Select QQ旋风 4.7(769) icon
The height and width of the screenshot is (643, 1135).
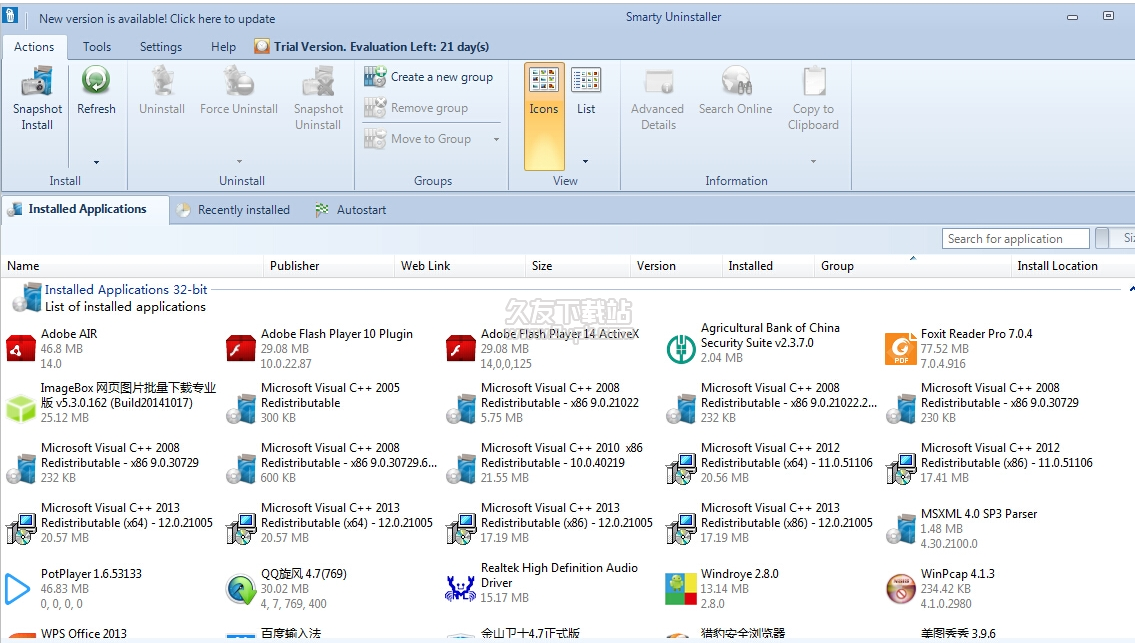(240, 589)
